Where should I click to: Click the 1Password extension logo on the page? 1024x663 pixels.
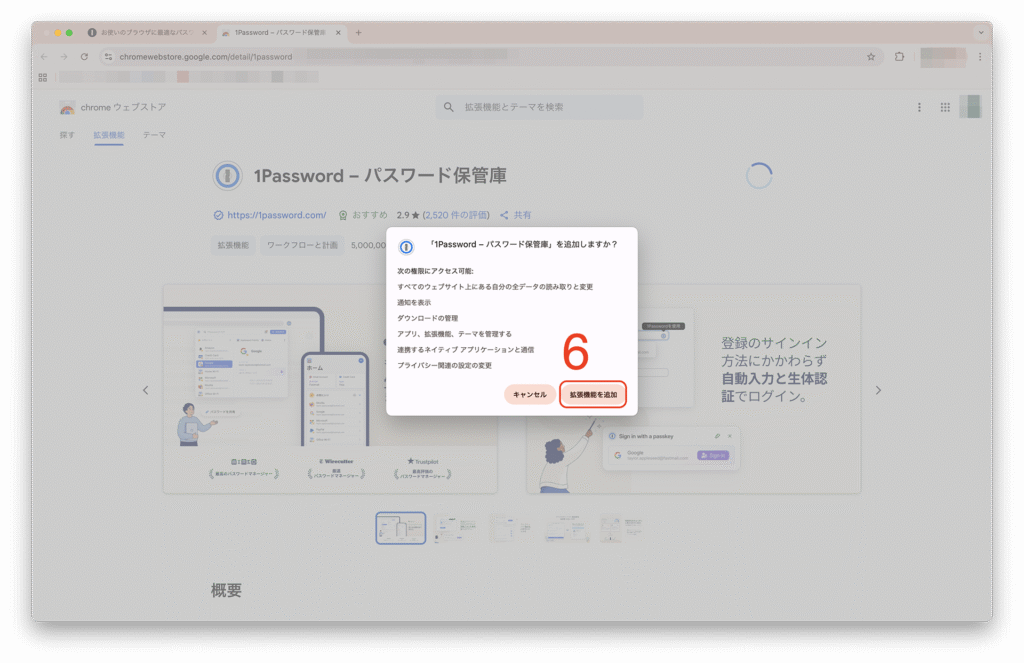227,176
